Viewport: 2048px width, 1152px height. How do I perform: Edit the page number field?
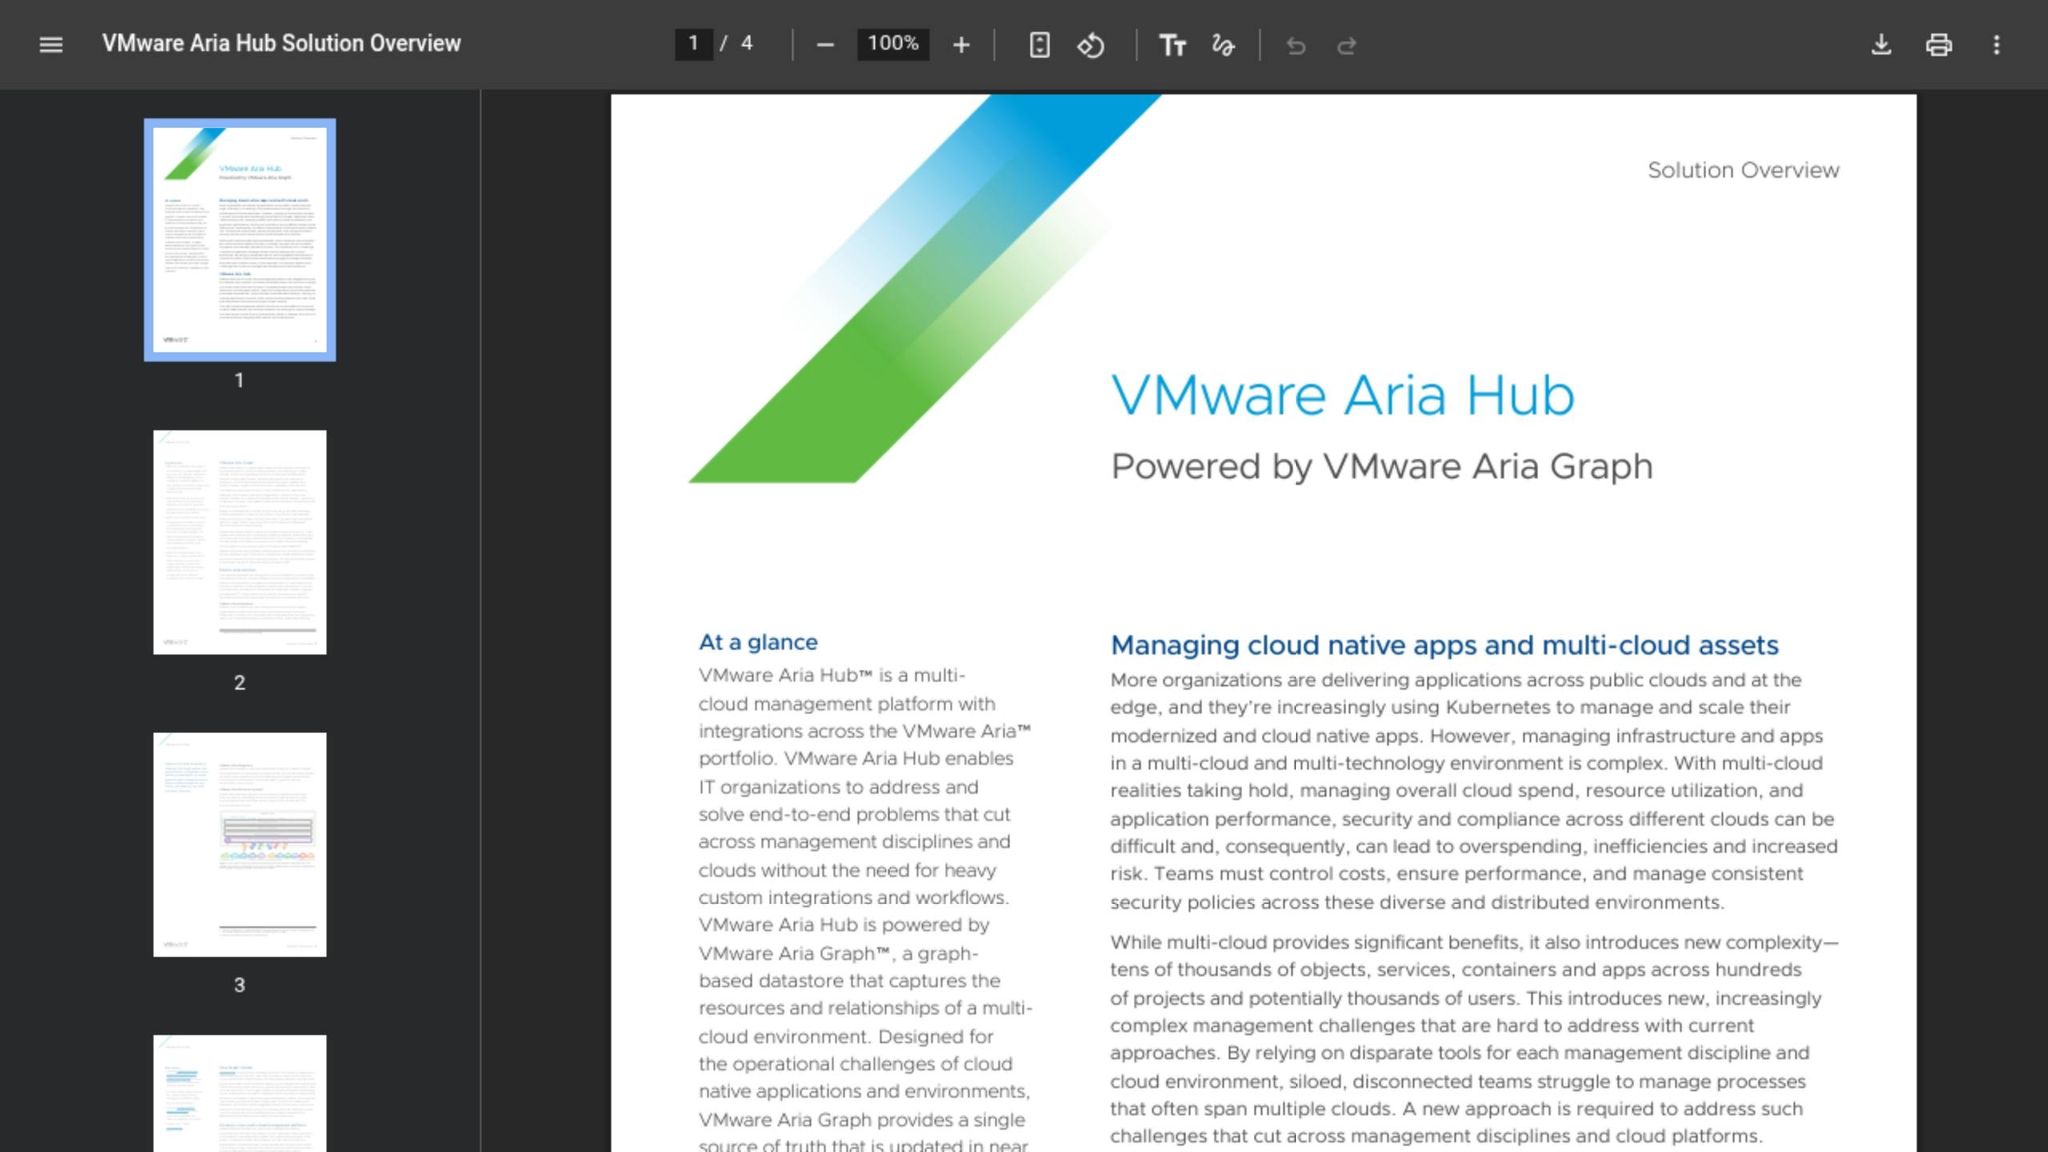(x=693, y=43)
